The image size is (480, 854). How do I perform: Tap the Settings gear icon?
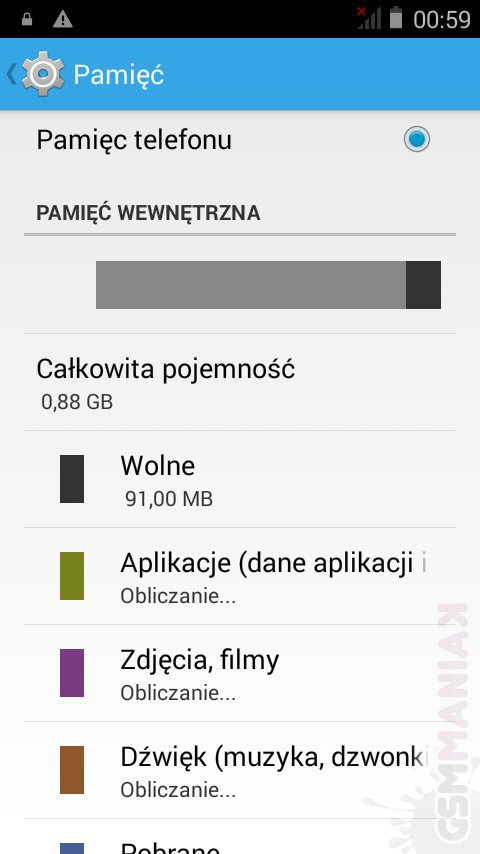[x=43, y=74]
